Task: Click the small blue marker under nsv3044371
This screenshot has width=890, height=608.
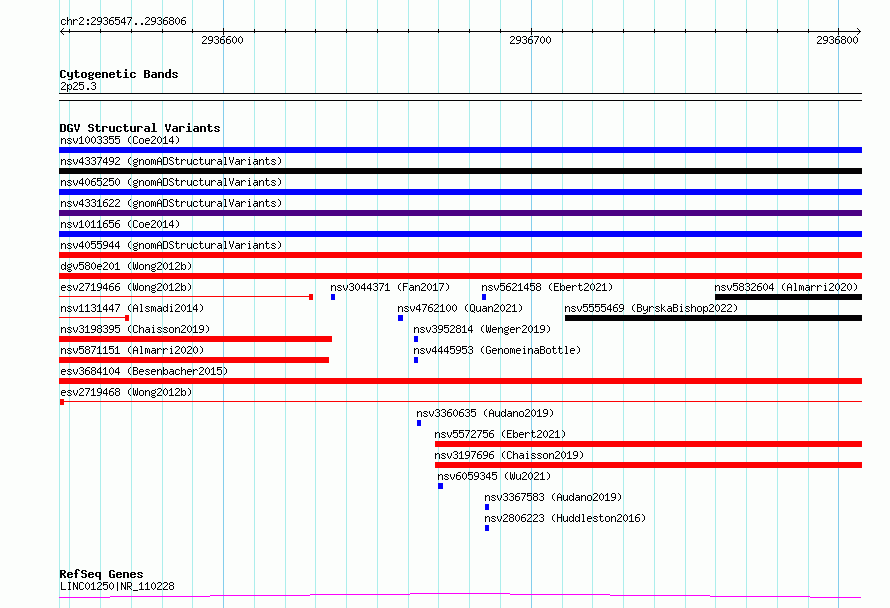Action: tap(333, 297)
